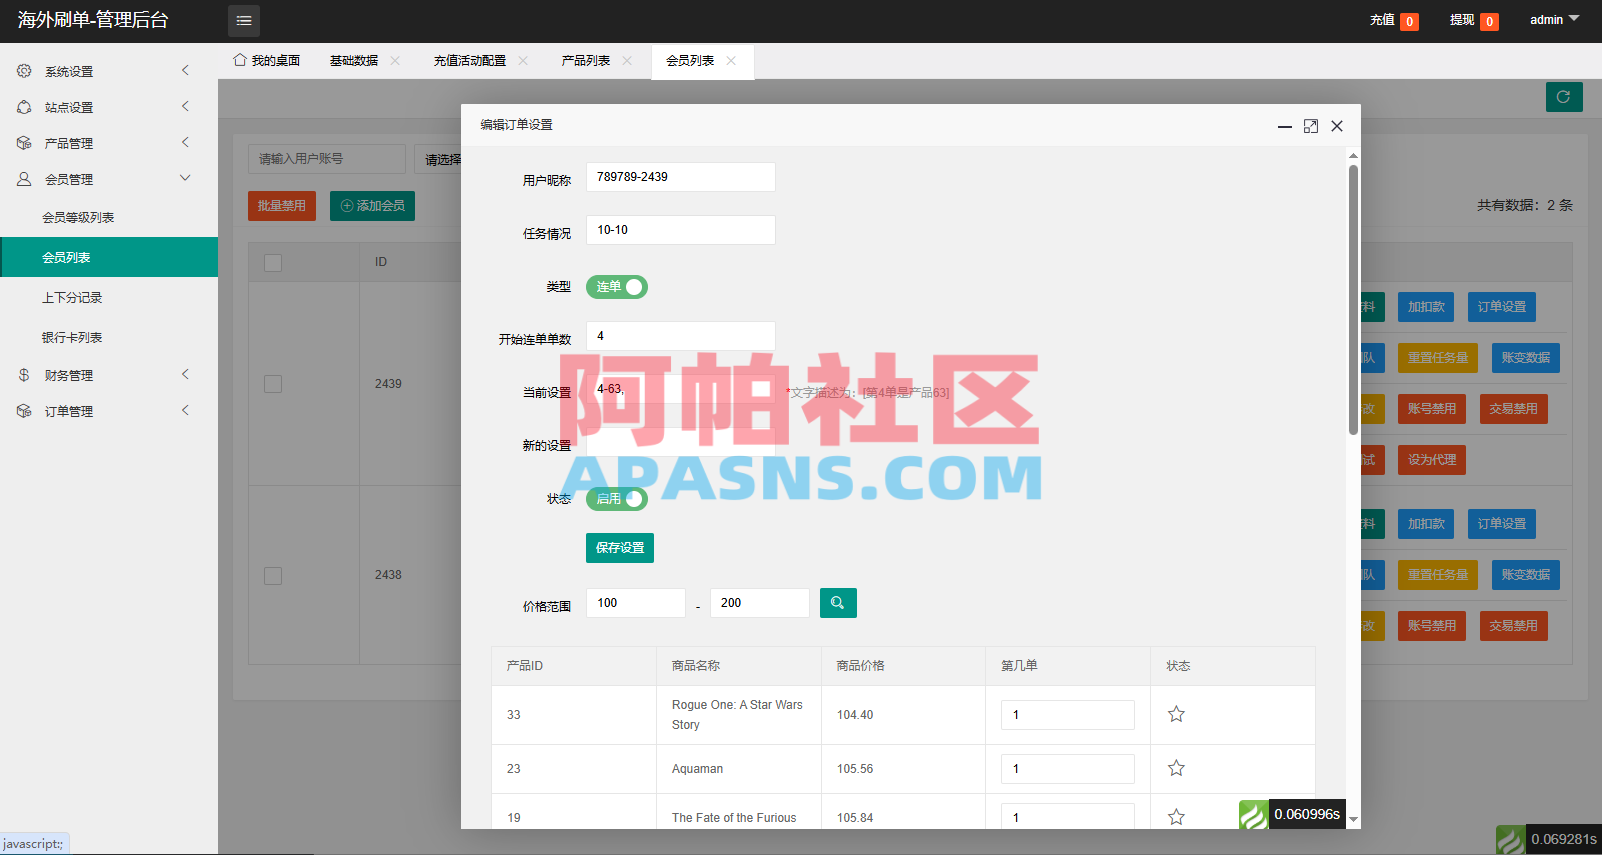Collapse the 会员管理 sidebar menu
Viewport: 1602px width, 855px height.
pyautogui.click(x=109, y=179)
